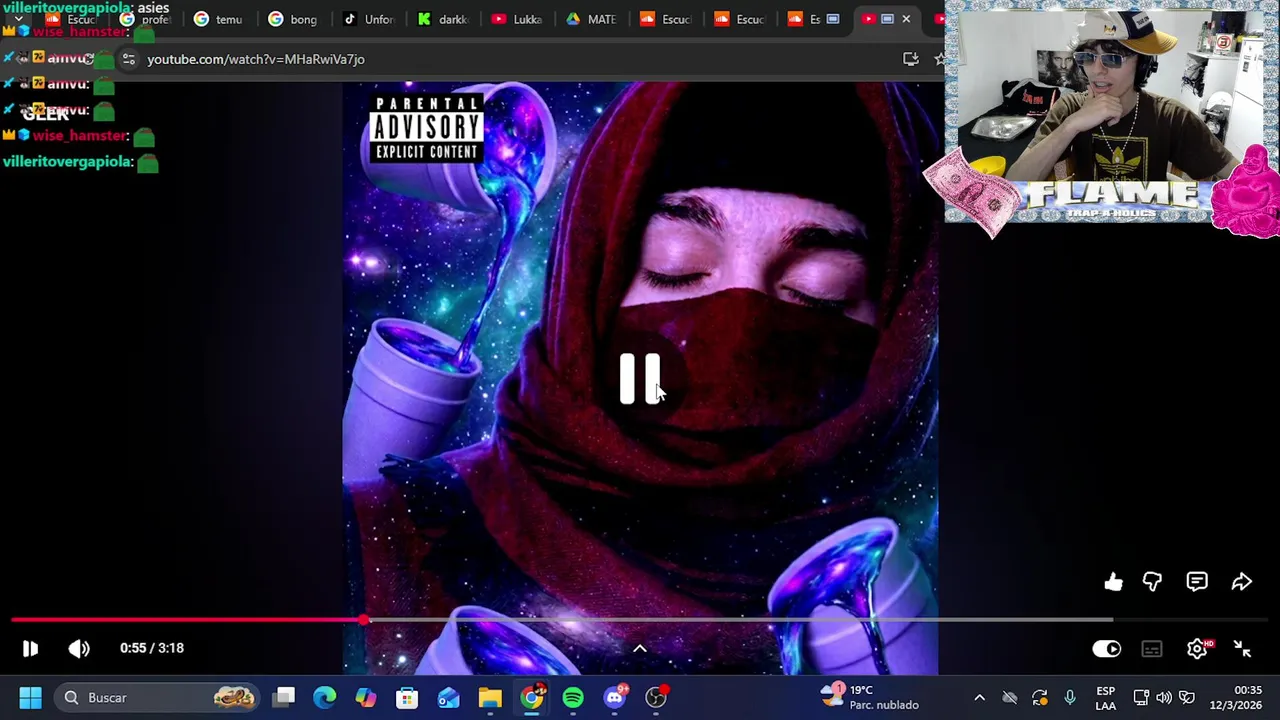Open the comments panel icon

(1197, 582)
